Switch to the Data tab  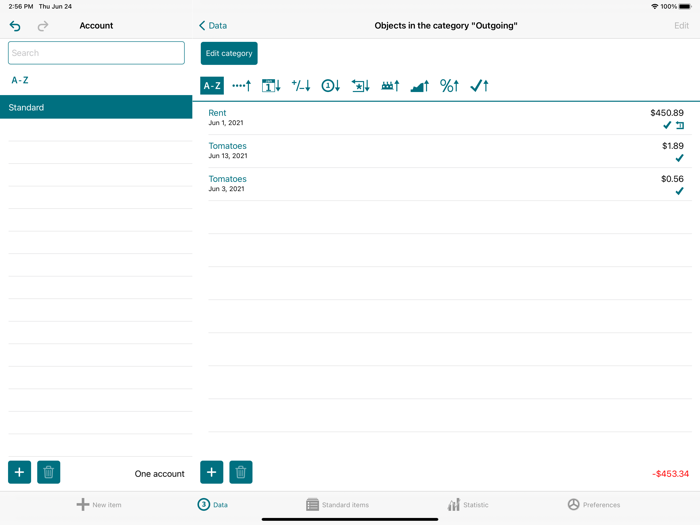pos(212,504)
